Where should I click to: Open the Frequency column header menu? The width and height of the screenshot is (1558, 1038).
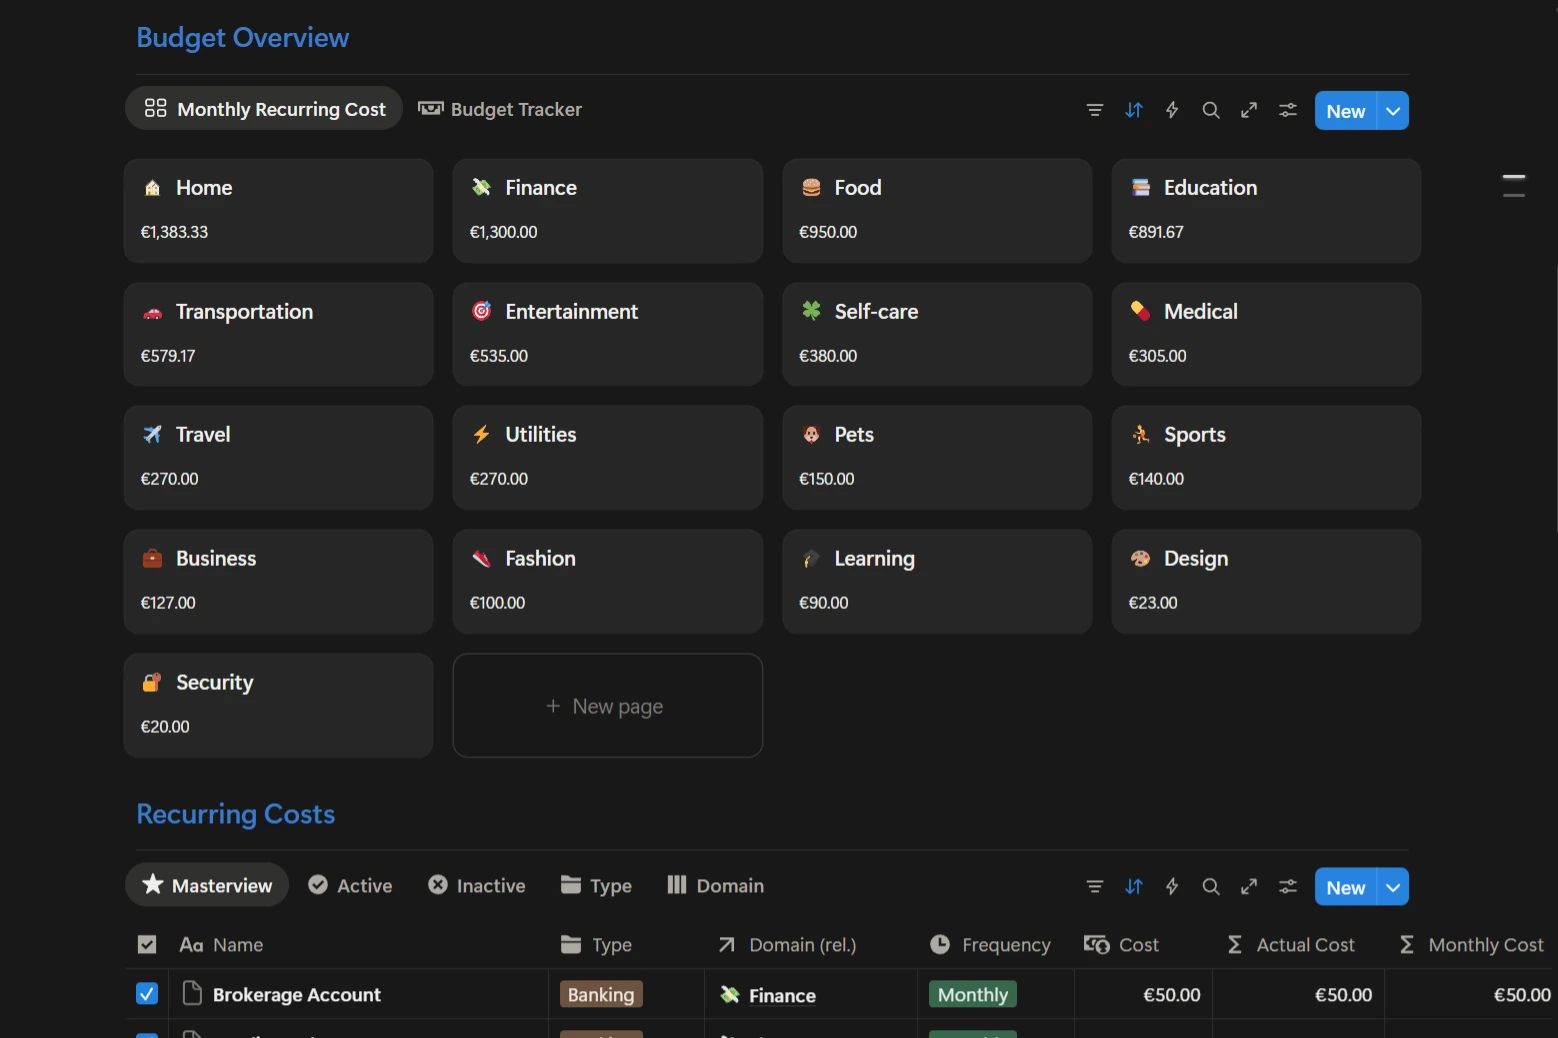[x=991, y=945]
